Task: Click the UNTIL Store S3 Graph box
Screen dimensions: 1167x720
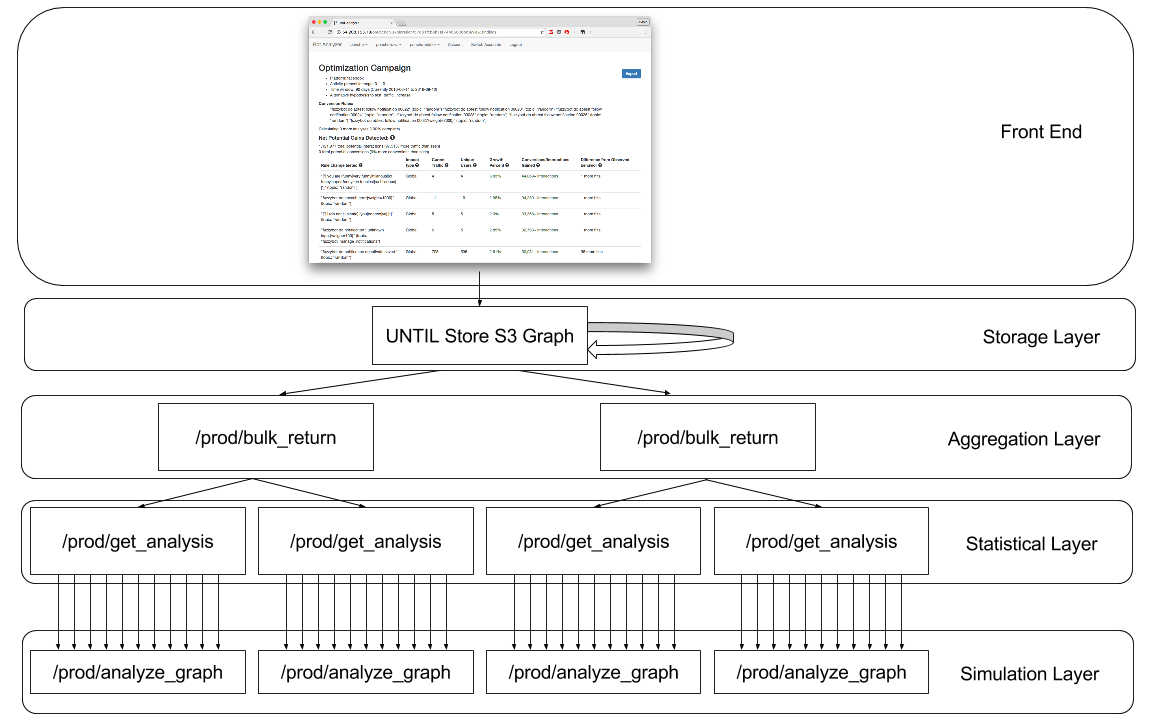Action: [x=480, y=336]
